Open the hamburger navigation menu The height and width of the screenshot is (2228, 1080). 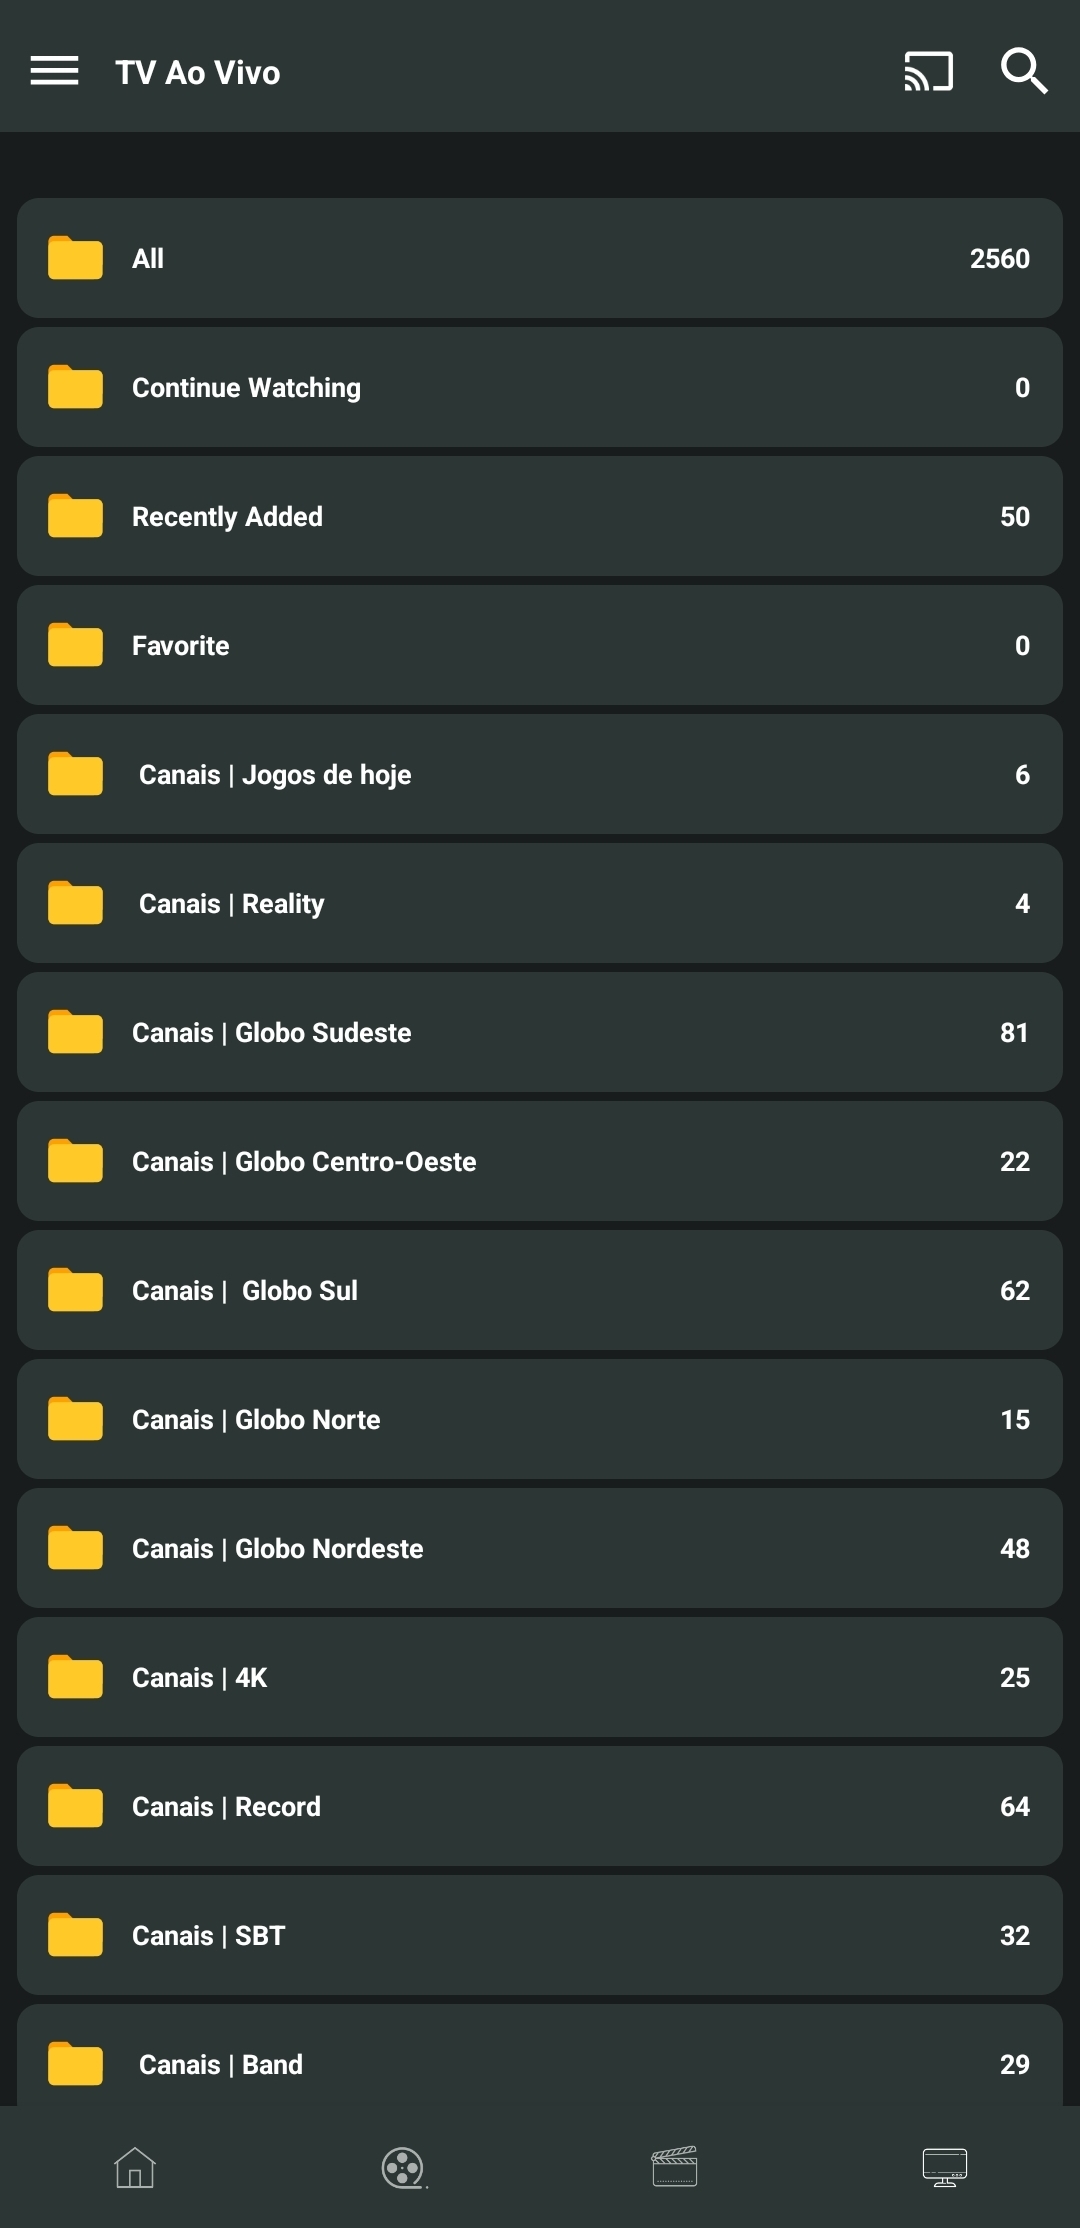coord(54,71)
